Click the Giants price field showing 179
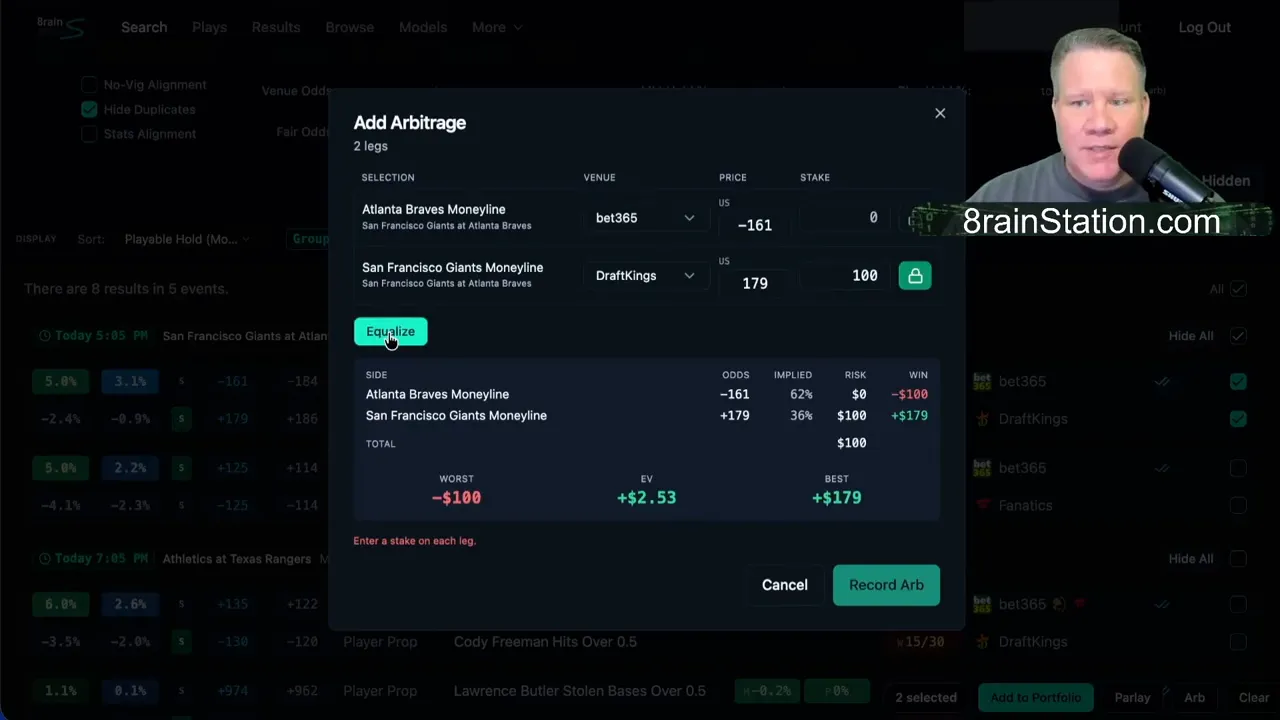 755,283
